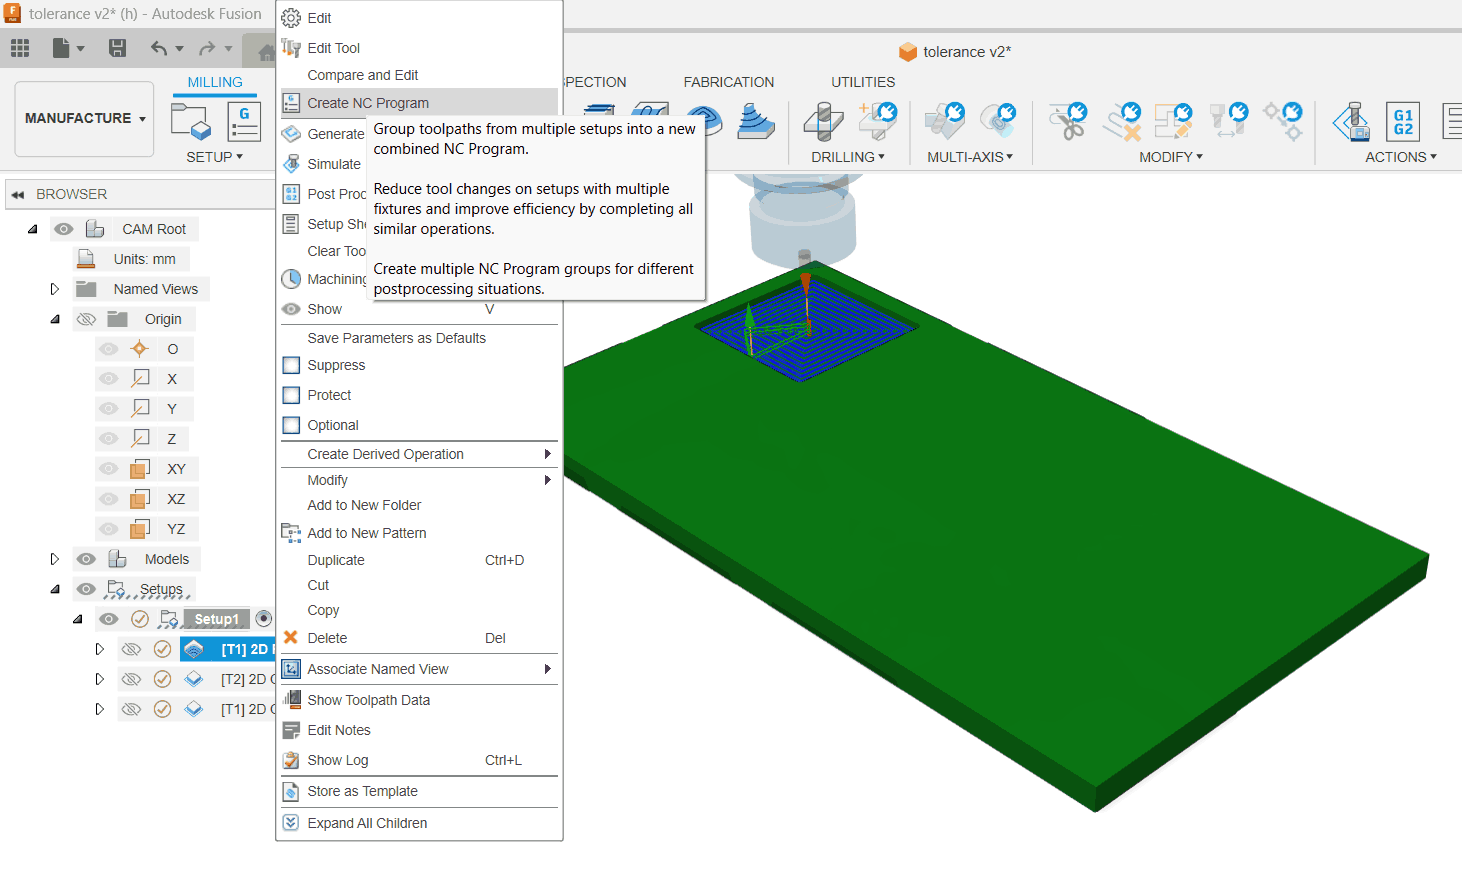The width and height of the screenshot is (1462, 869).
Task: Open the ACTIONS panel dropdown
Action: coord(1401,157)
